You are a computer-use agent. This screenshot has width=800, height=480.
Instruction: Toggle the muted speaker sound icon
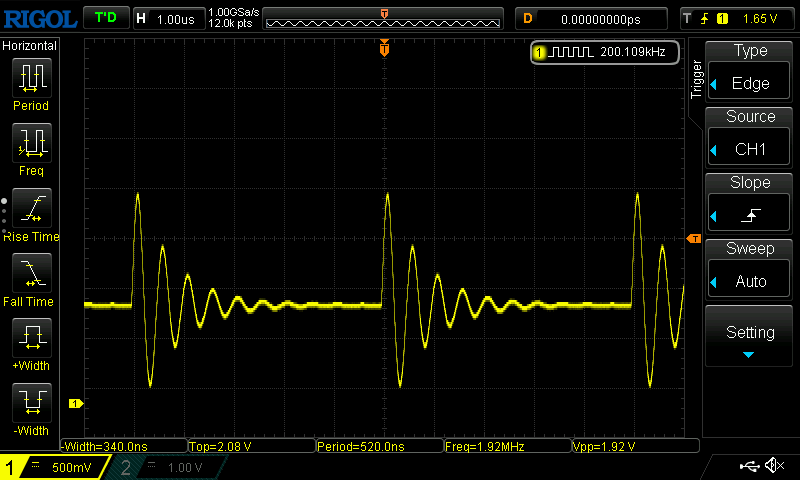(x=774, y=465)
